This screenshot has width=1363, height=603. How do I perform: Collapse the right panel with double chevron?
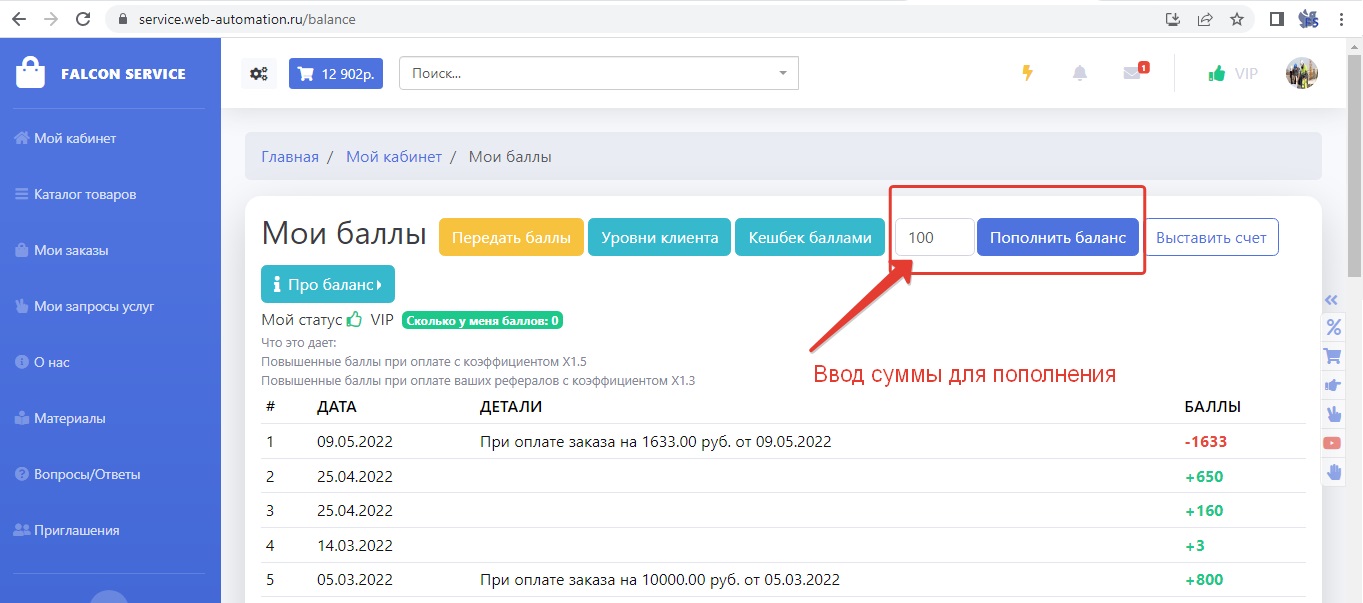(1331, 300)
